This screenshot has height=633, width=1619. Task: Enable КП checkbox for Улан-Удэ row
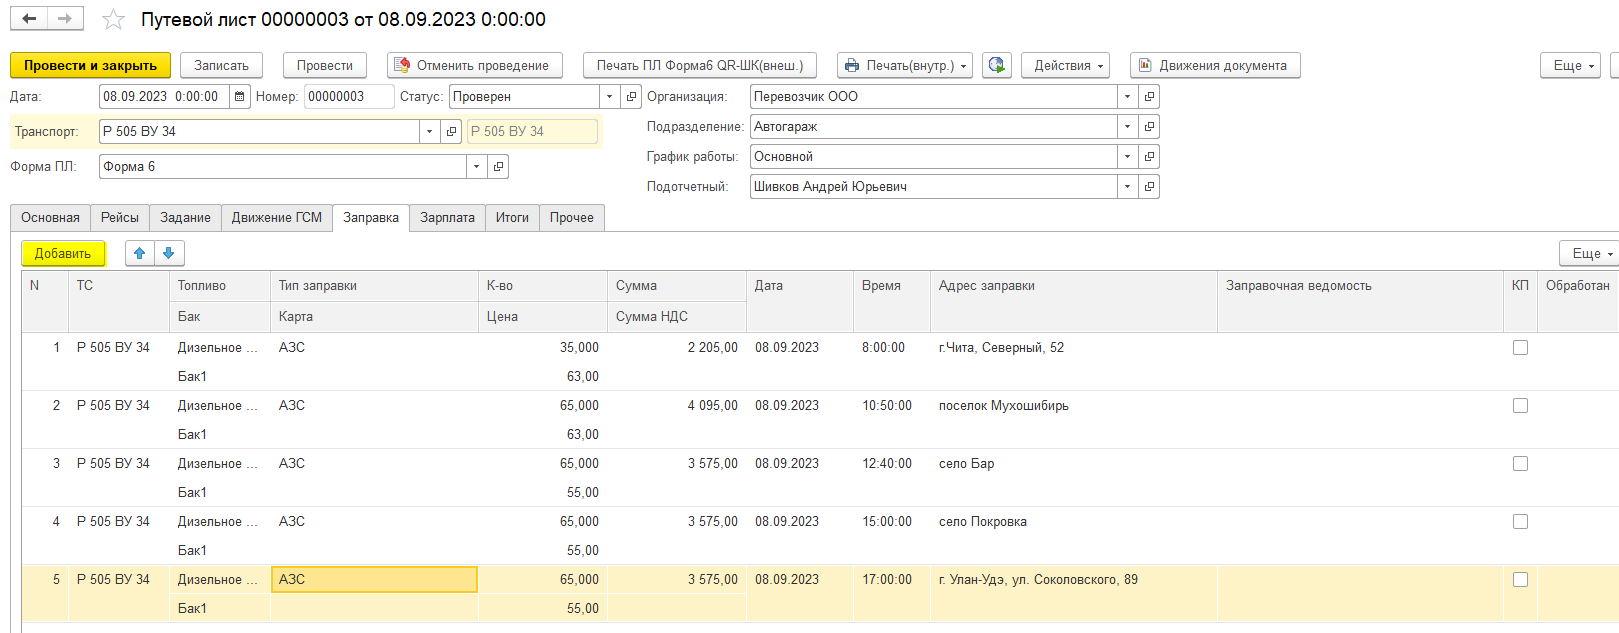tap(1520, 580)
